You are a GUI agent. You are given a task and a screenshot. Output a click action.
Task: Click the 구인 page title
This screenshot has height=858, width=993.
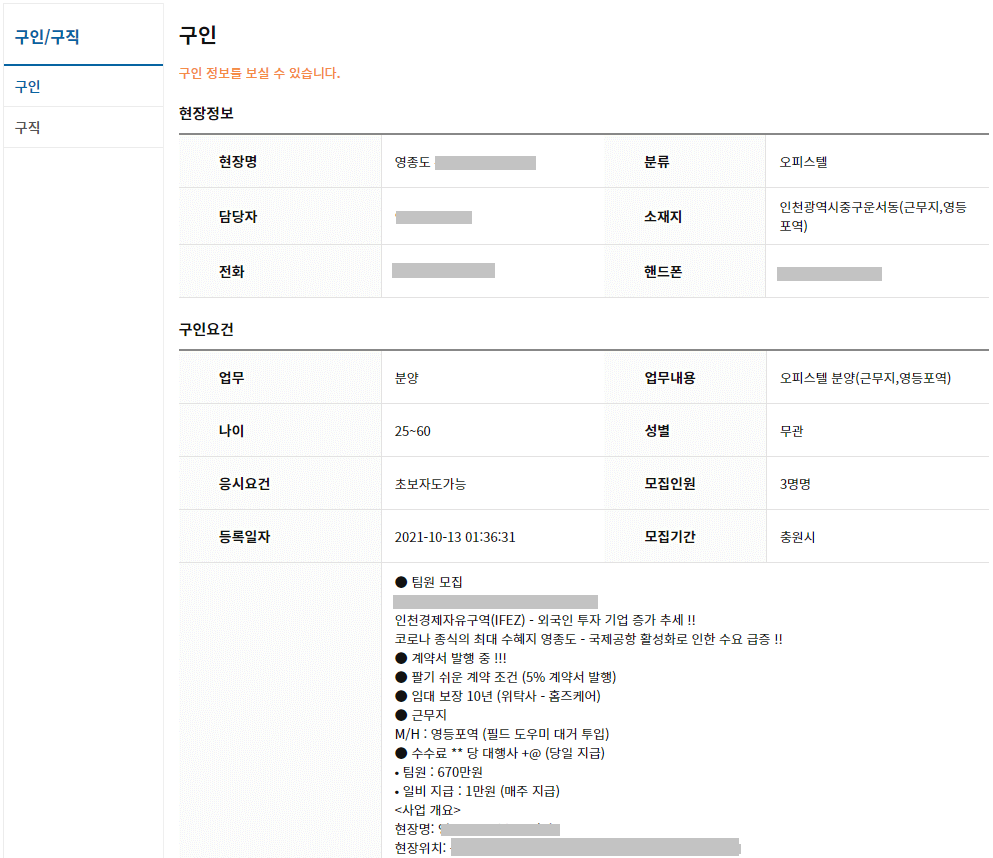(x=194, y=35)
